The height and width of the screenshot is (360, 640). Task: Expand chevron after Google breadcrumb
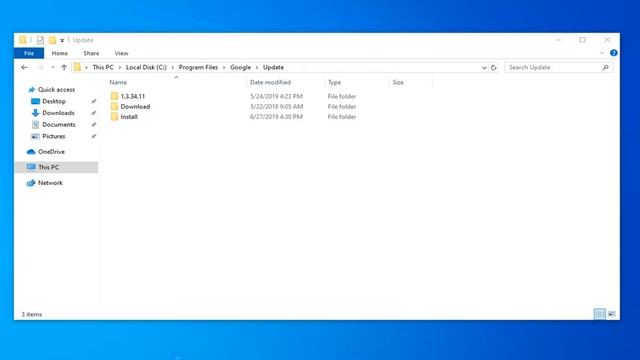tap(257, 67)
